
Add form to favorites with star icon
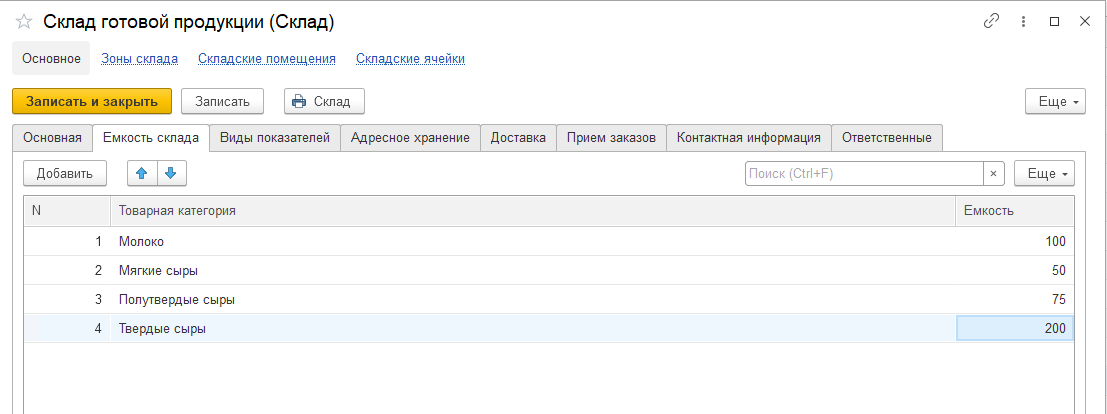pyautogui.click(x=24, y=21)
